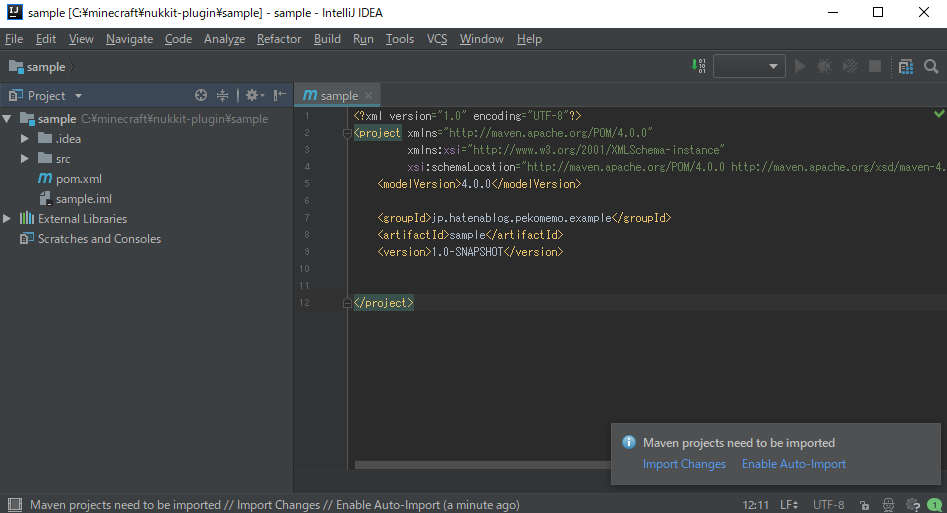Click Import Changes link in notification
Image resolution: width=947 pixels, height=513 pixels.
click(684, 464)
